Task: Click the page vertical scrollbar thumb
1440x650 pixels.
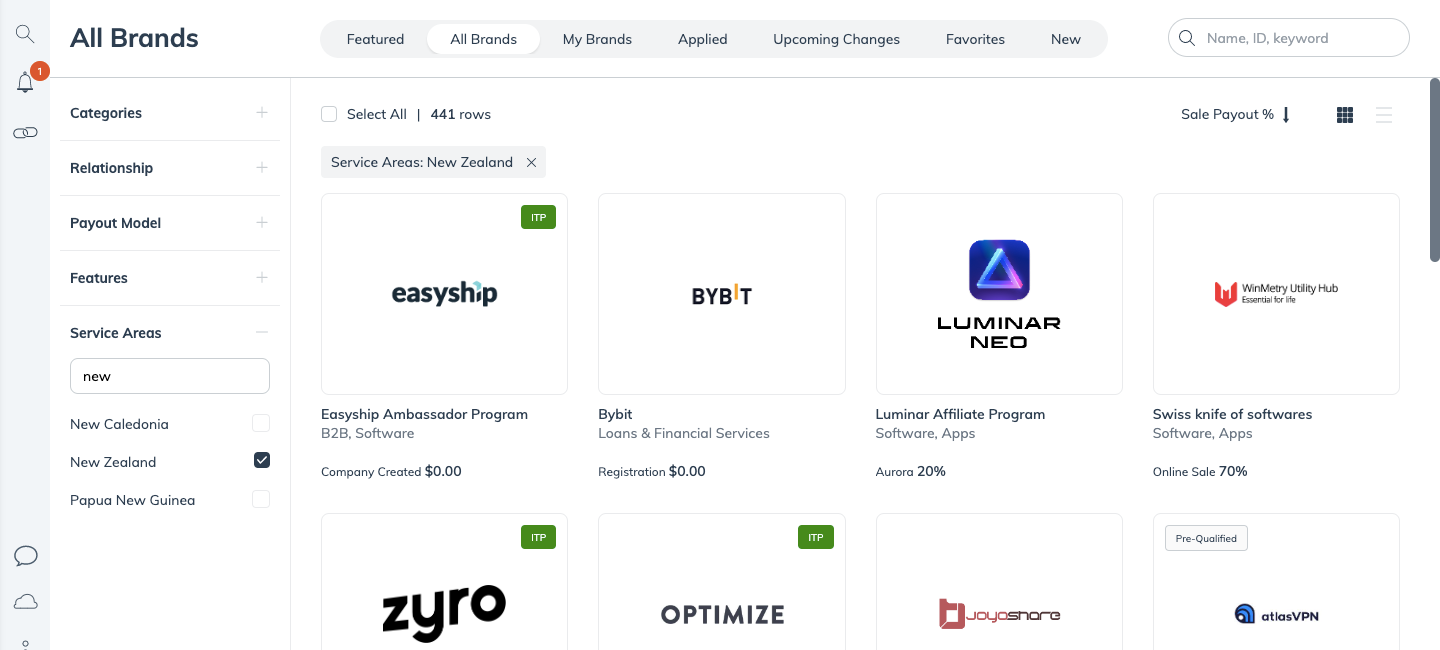Action: (x=1435, y=172)
